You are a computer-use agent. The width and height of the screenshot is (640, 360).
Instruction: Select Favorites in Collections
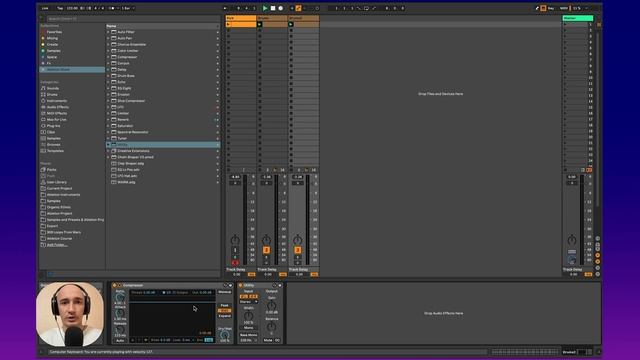pyautogui.click(x=54, y=32)
